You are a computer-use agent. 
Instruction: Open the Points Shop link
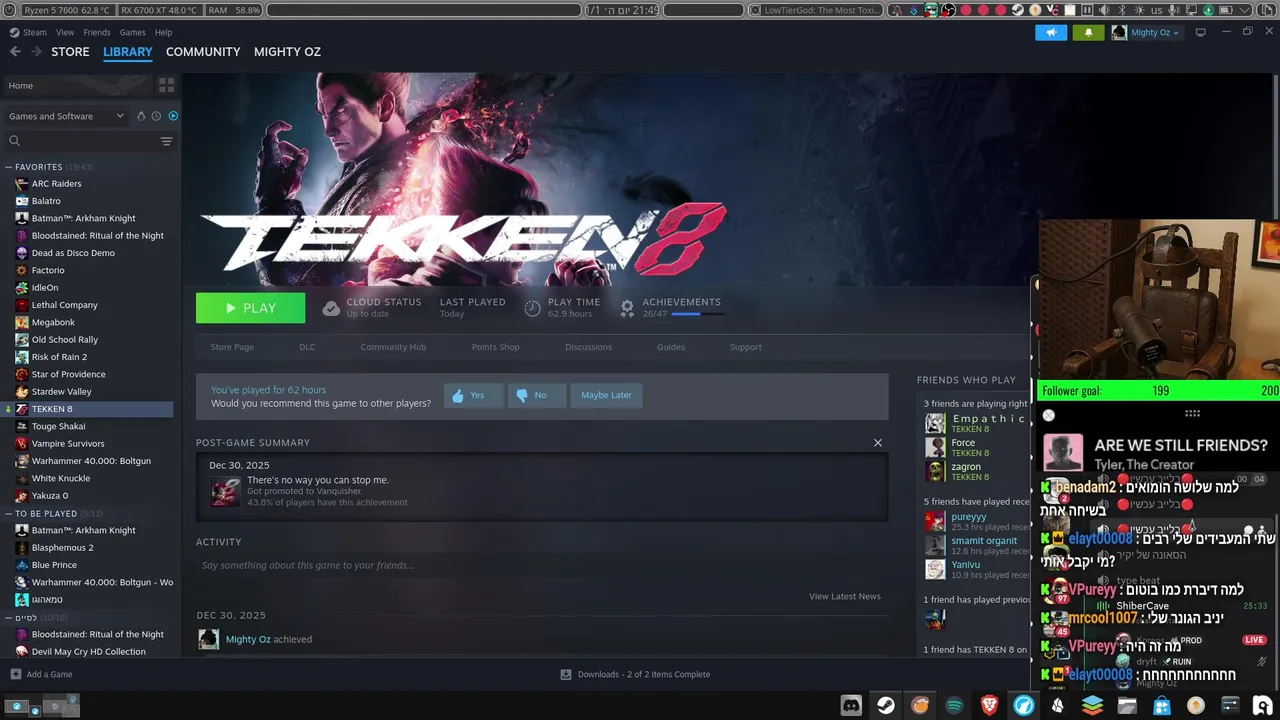[x=496, y=347]
